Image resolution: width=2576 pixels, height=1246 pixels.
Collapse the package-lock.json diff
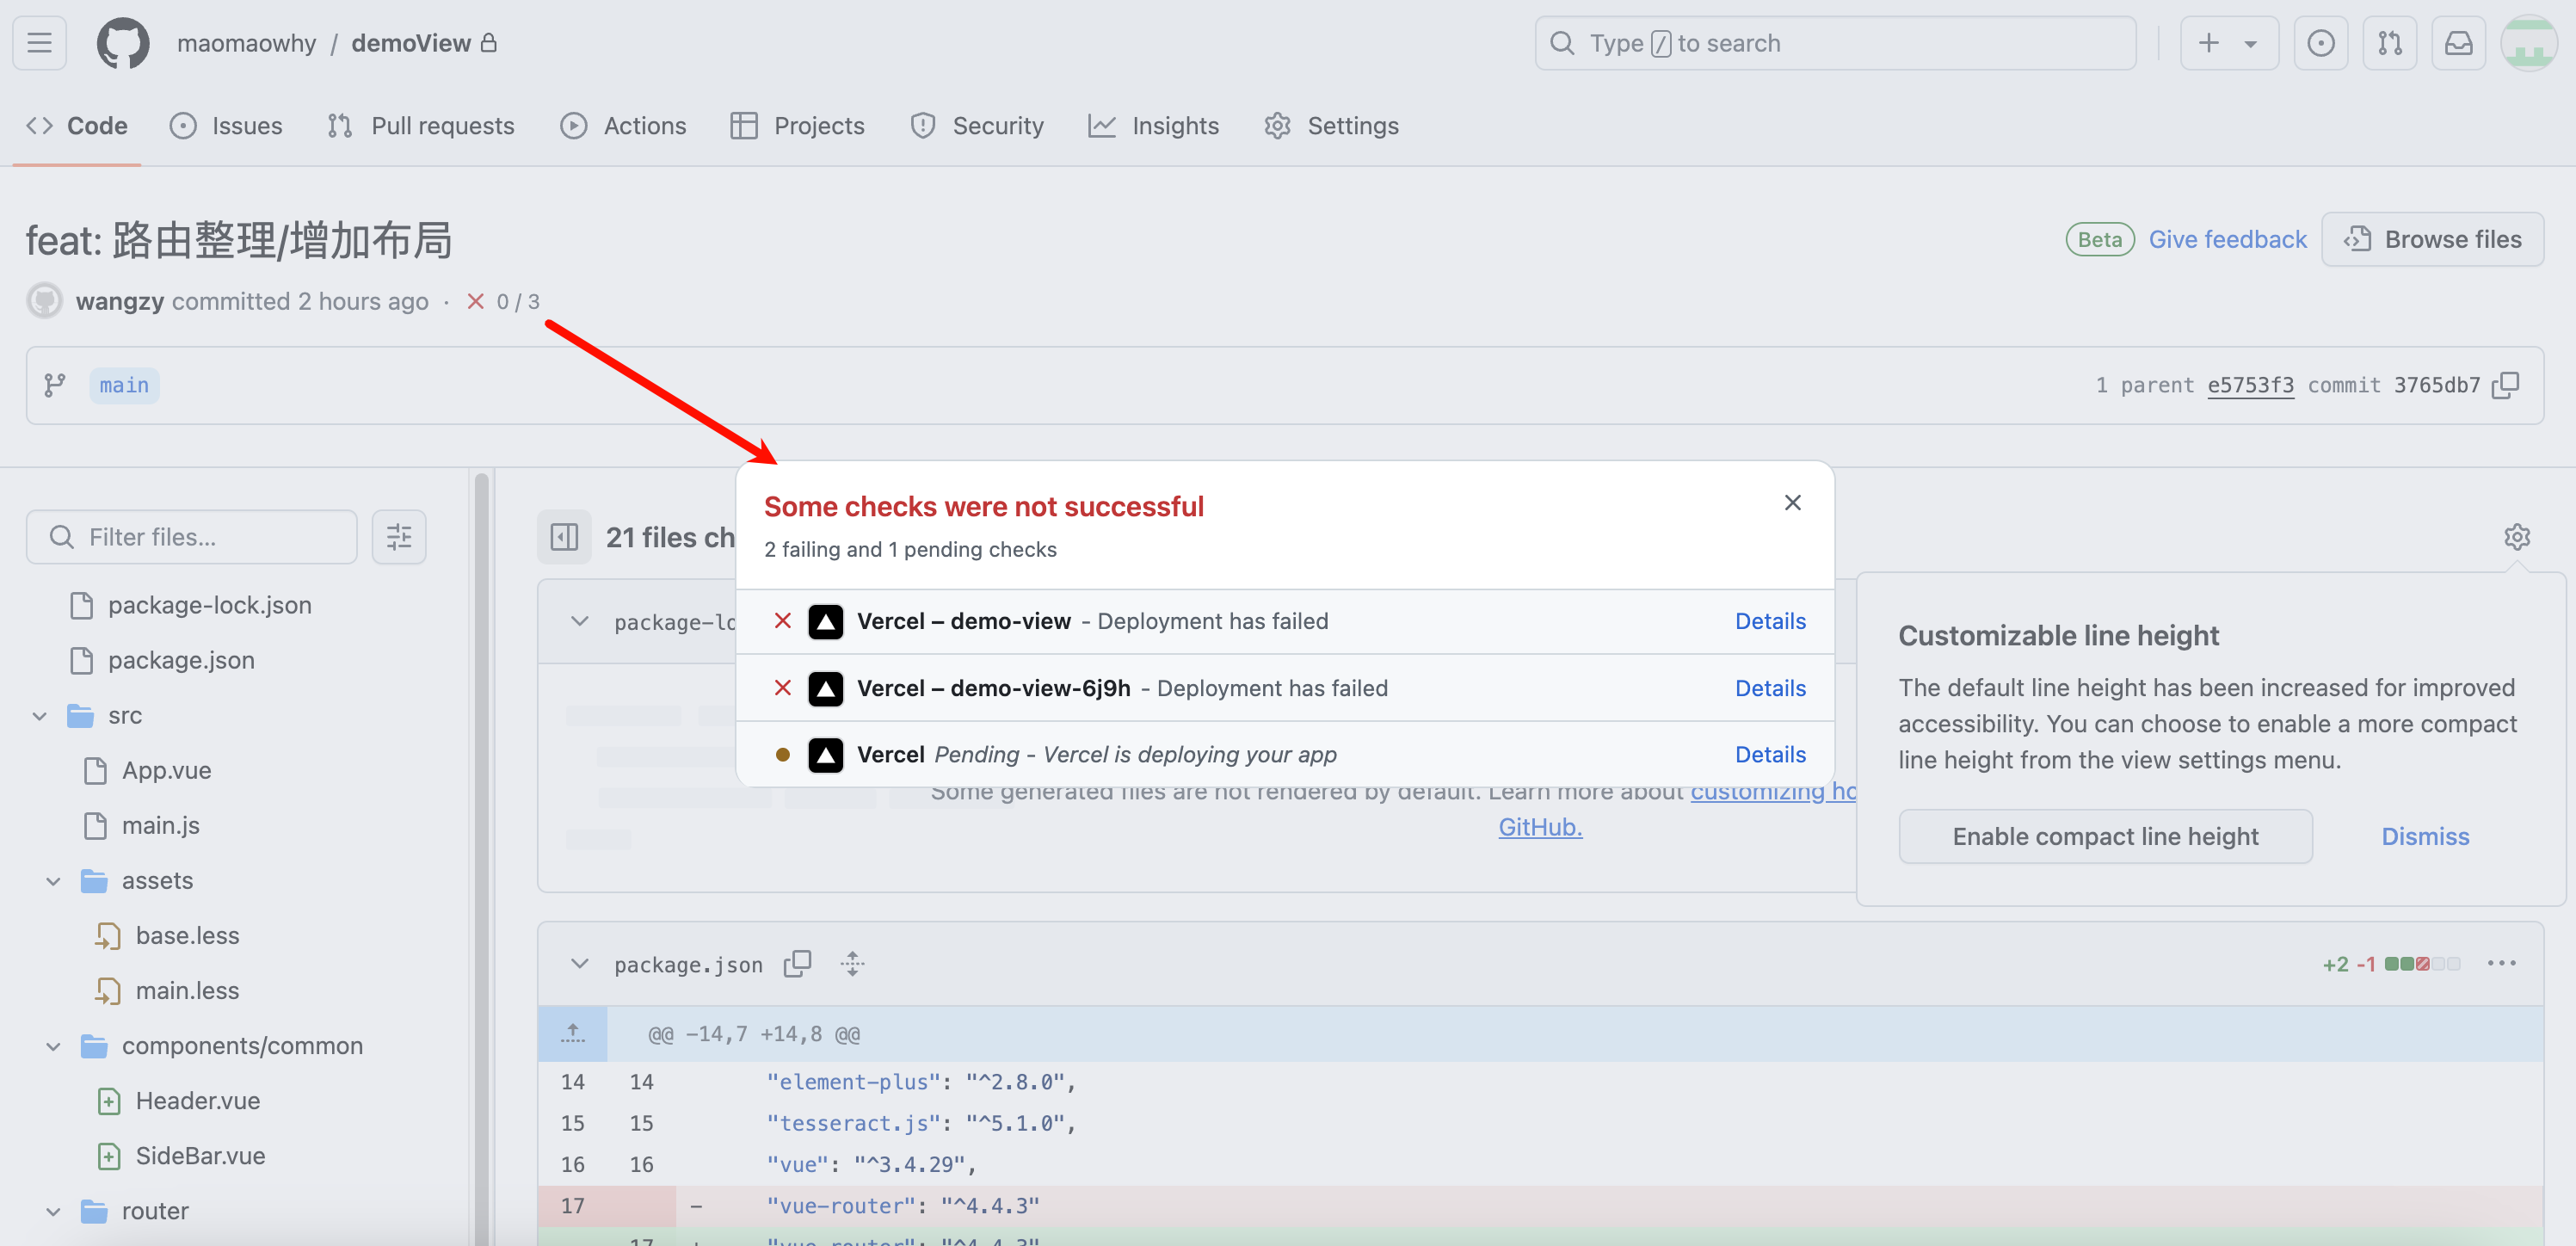coord(579,621)
